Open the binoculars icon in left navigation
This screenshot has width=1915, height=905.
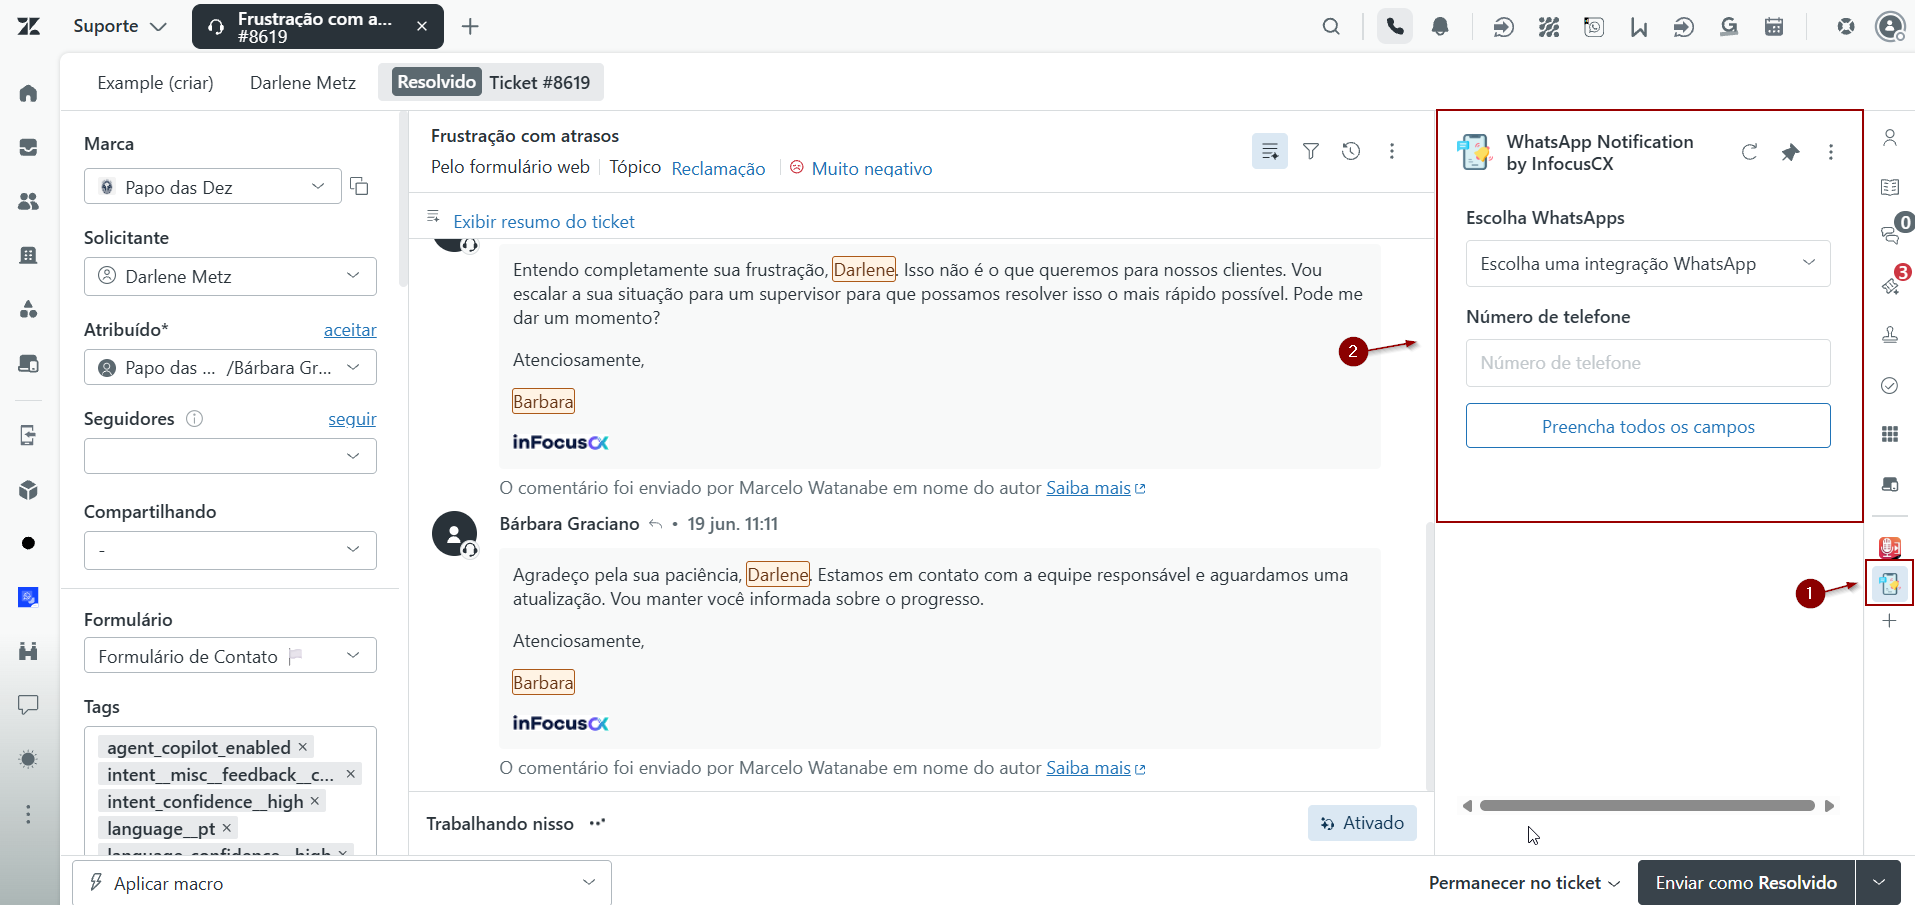click(28, 651)
